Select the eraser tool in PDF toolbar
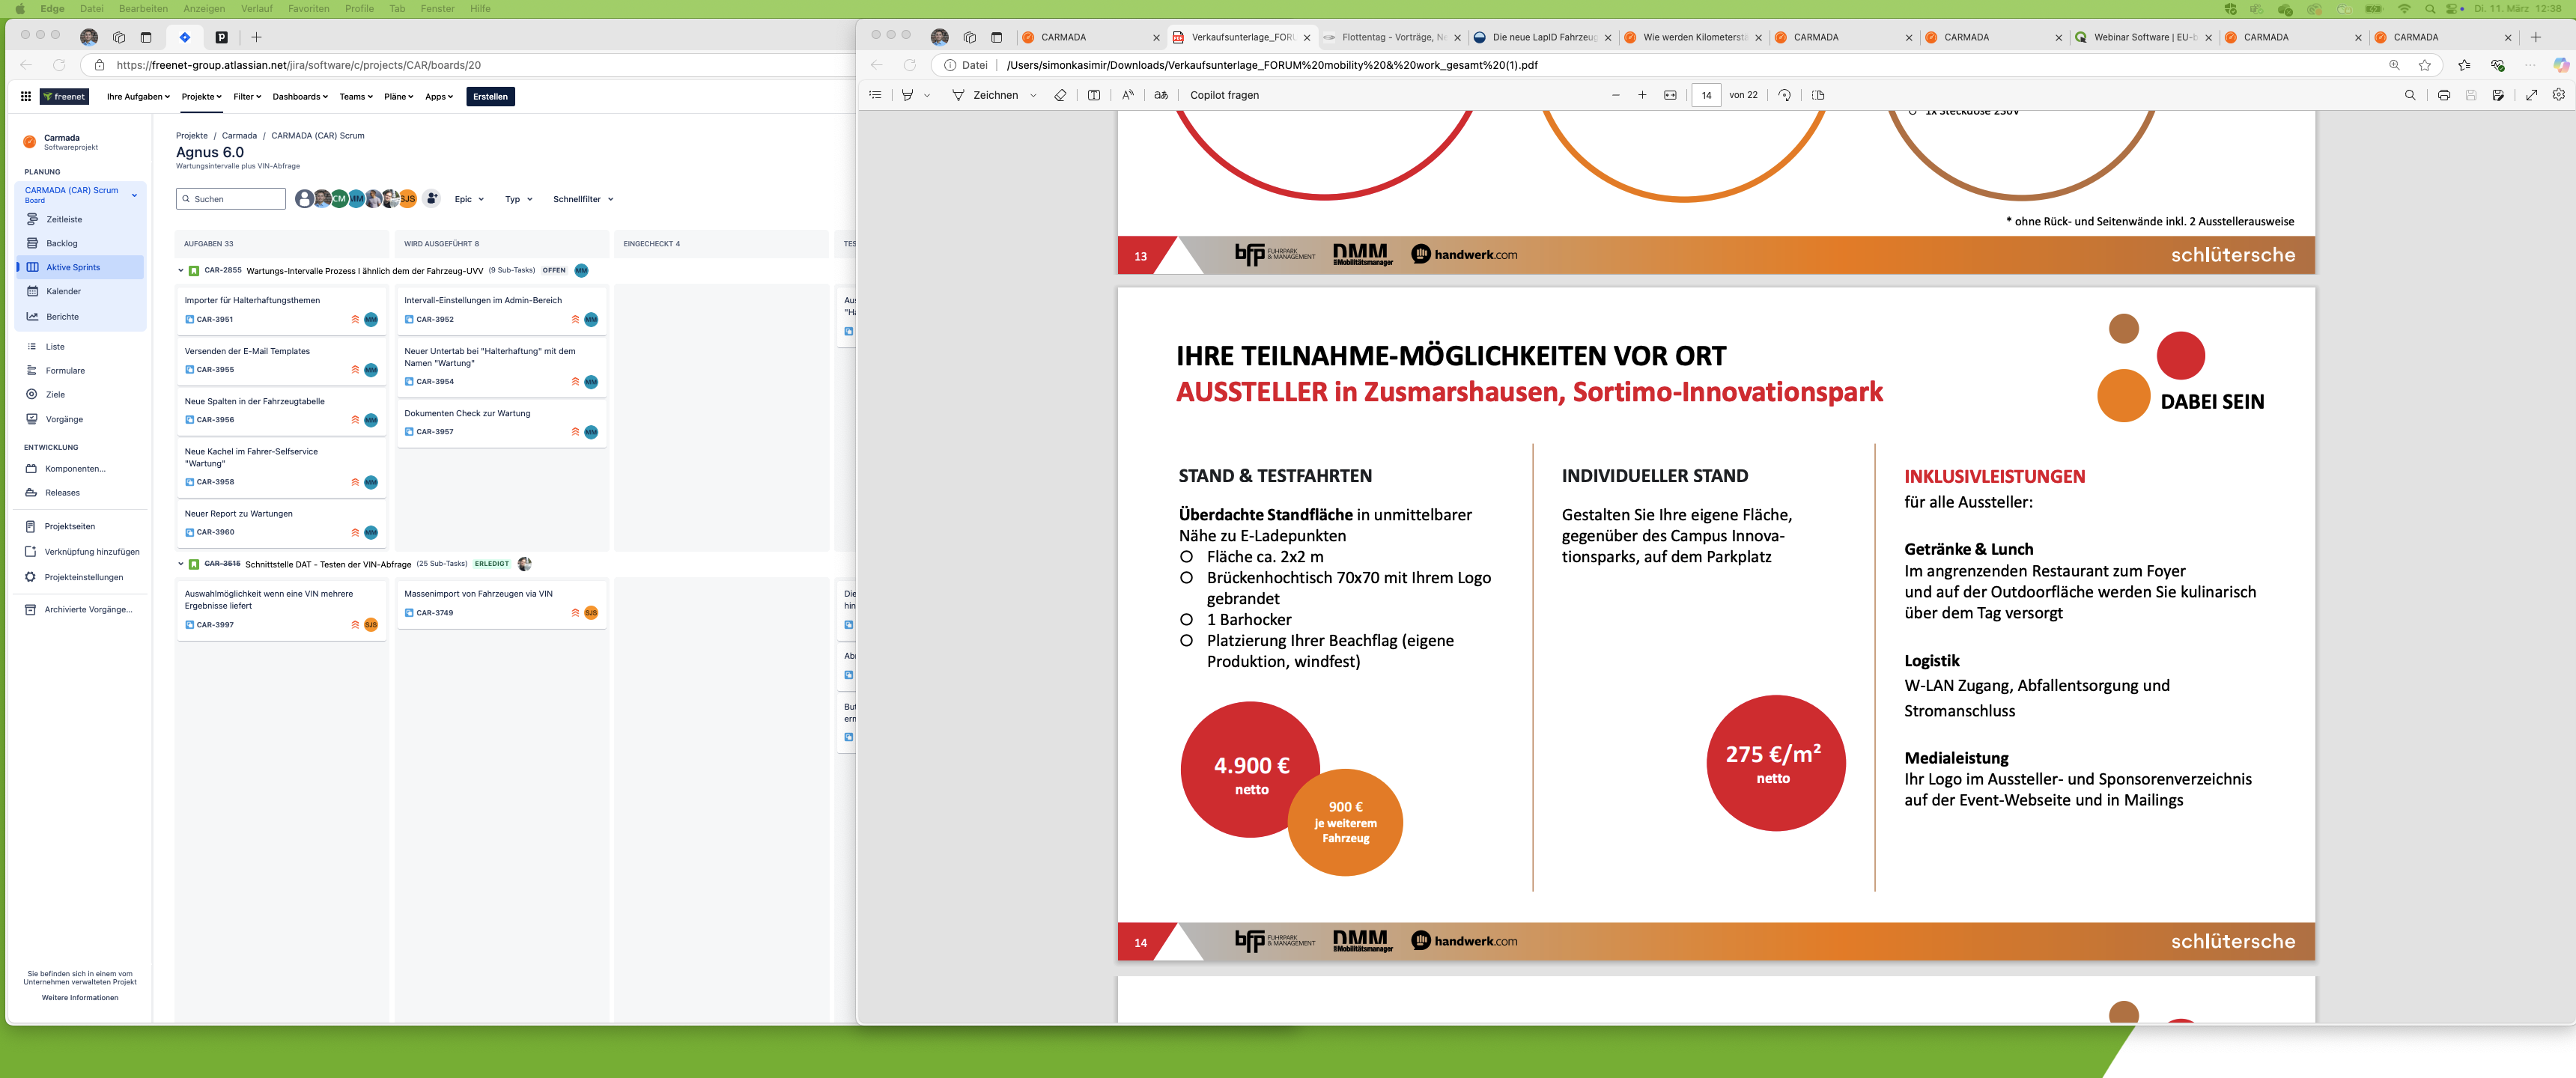 click(x=1060, y=95)
